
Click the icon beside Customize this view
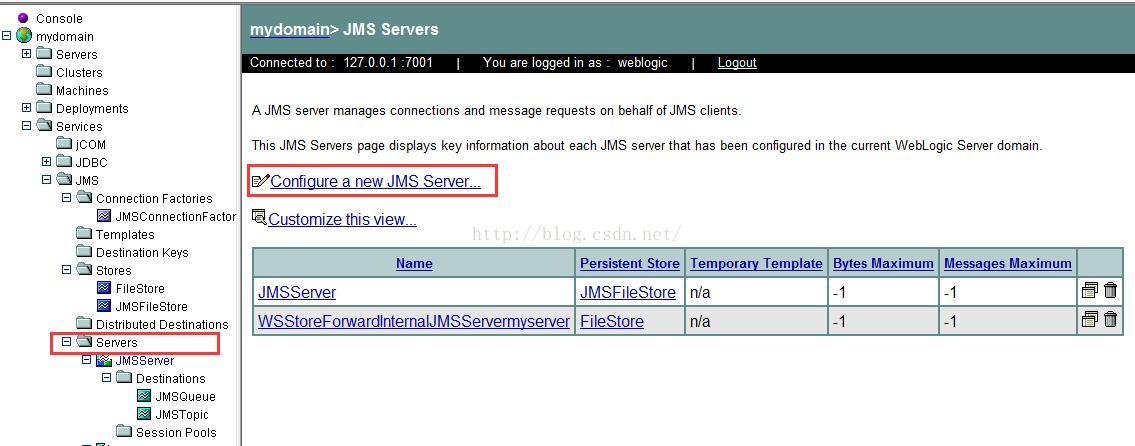coord(259,216)
